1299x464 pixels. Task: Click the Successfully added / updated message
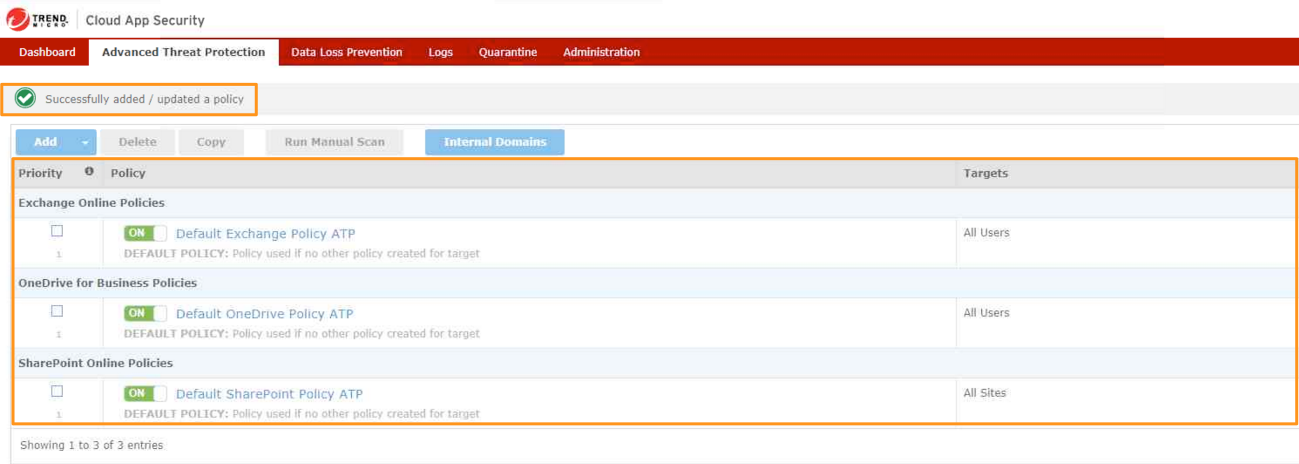tap(144, 100)
